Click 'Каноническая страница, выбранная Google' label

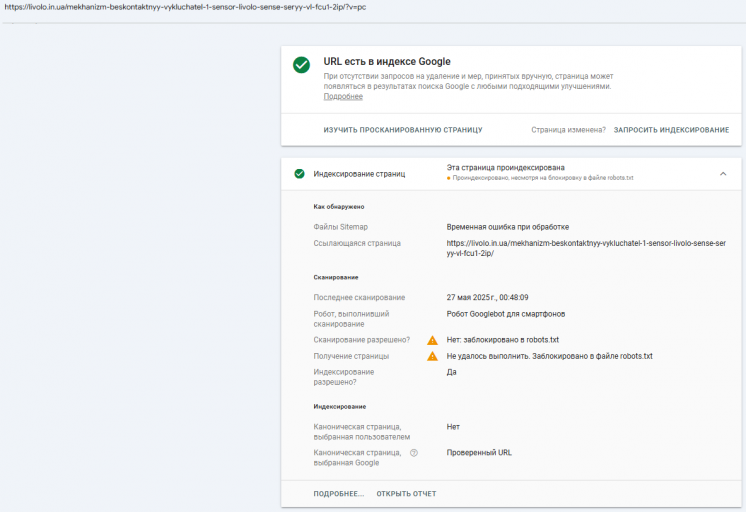click(x=357, y=458)
